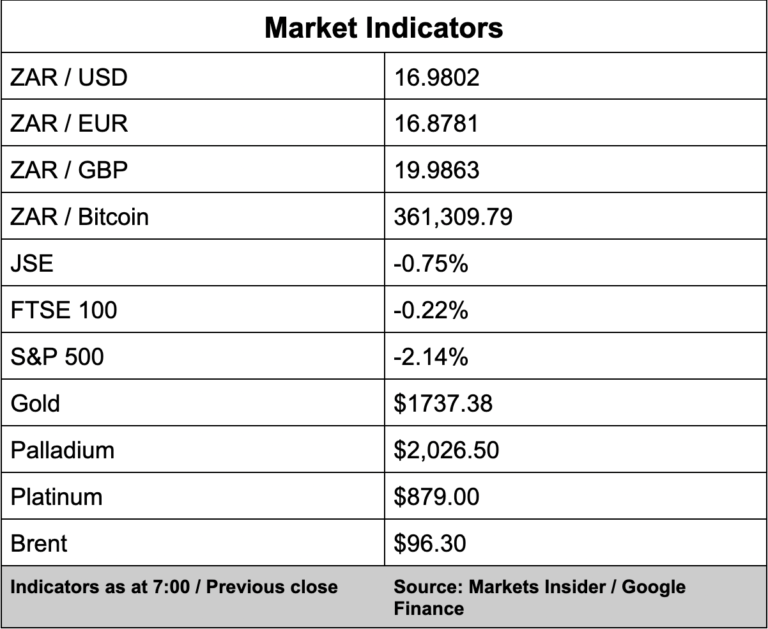Select the ZAR / EUR row label
The width and height of the screenshot is (768, 629).
coord(69,124)
